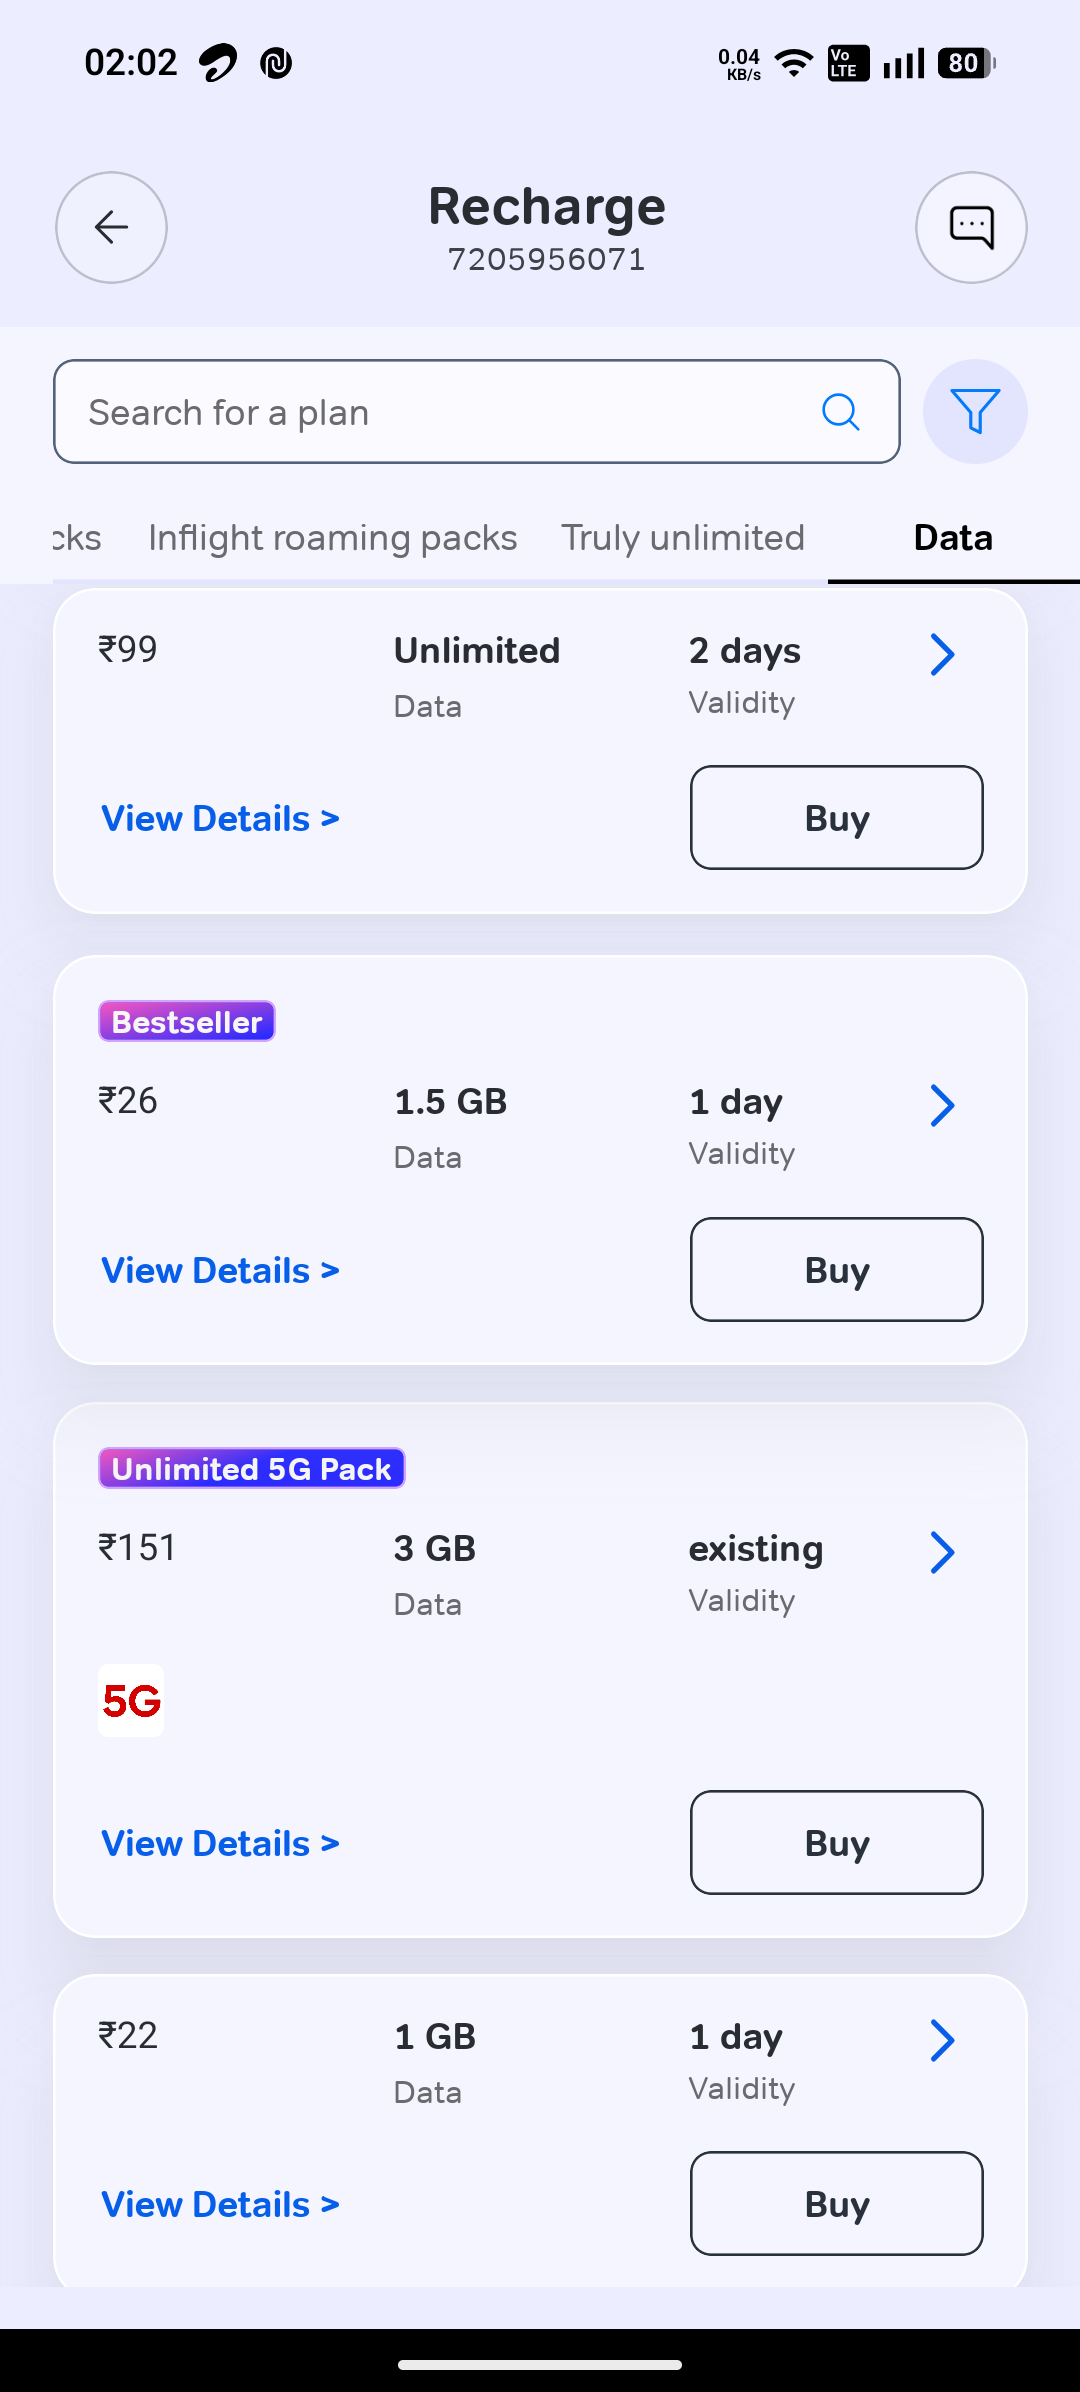Tap the Bestseller badge
The height and width of the screenshot is (2392, 1080).
coord(187,1021)
